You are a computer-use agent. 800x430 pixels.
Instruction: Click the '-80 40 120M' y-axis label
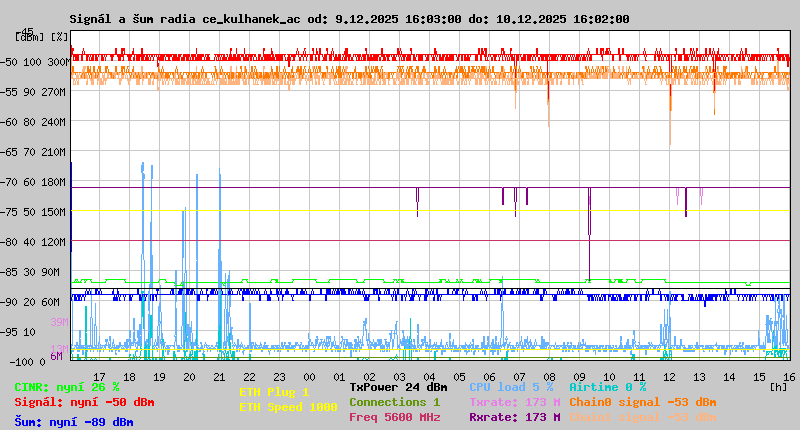click(x=33, y=242)
